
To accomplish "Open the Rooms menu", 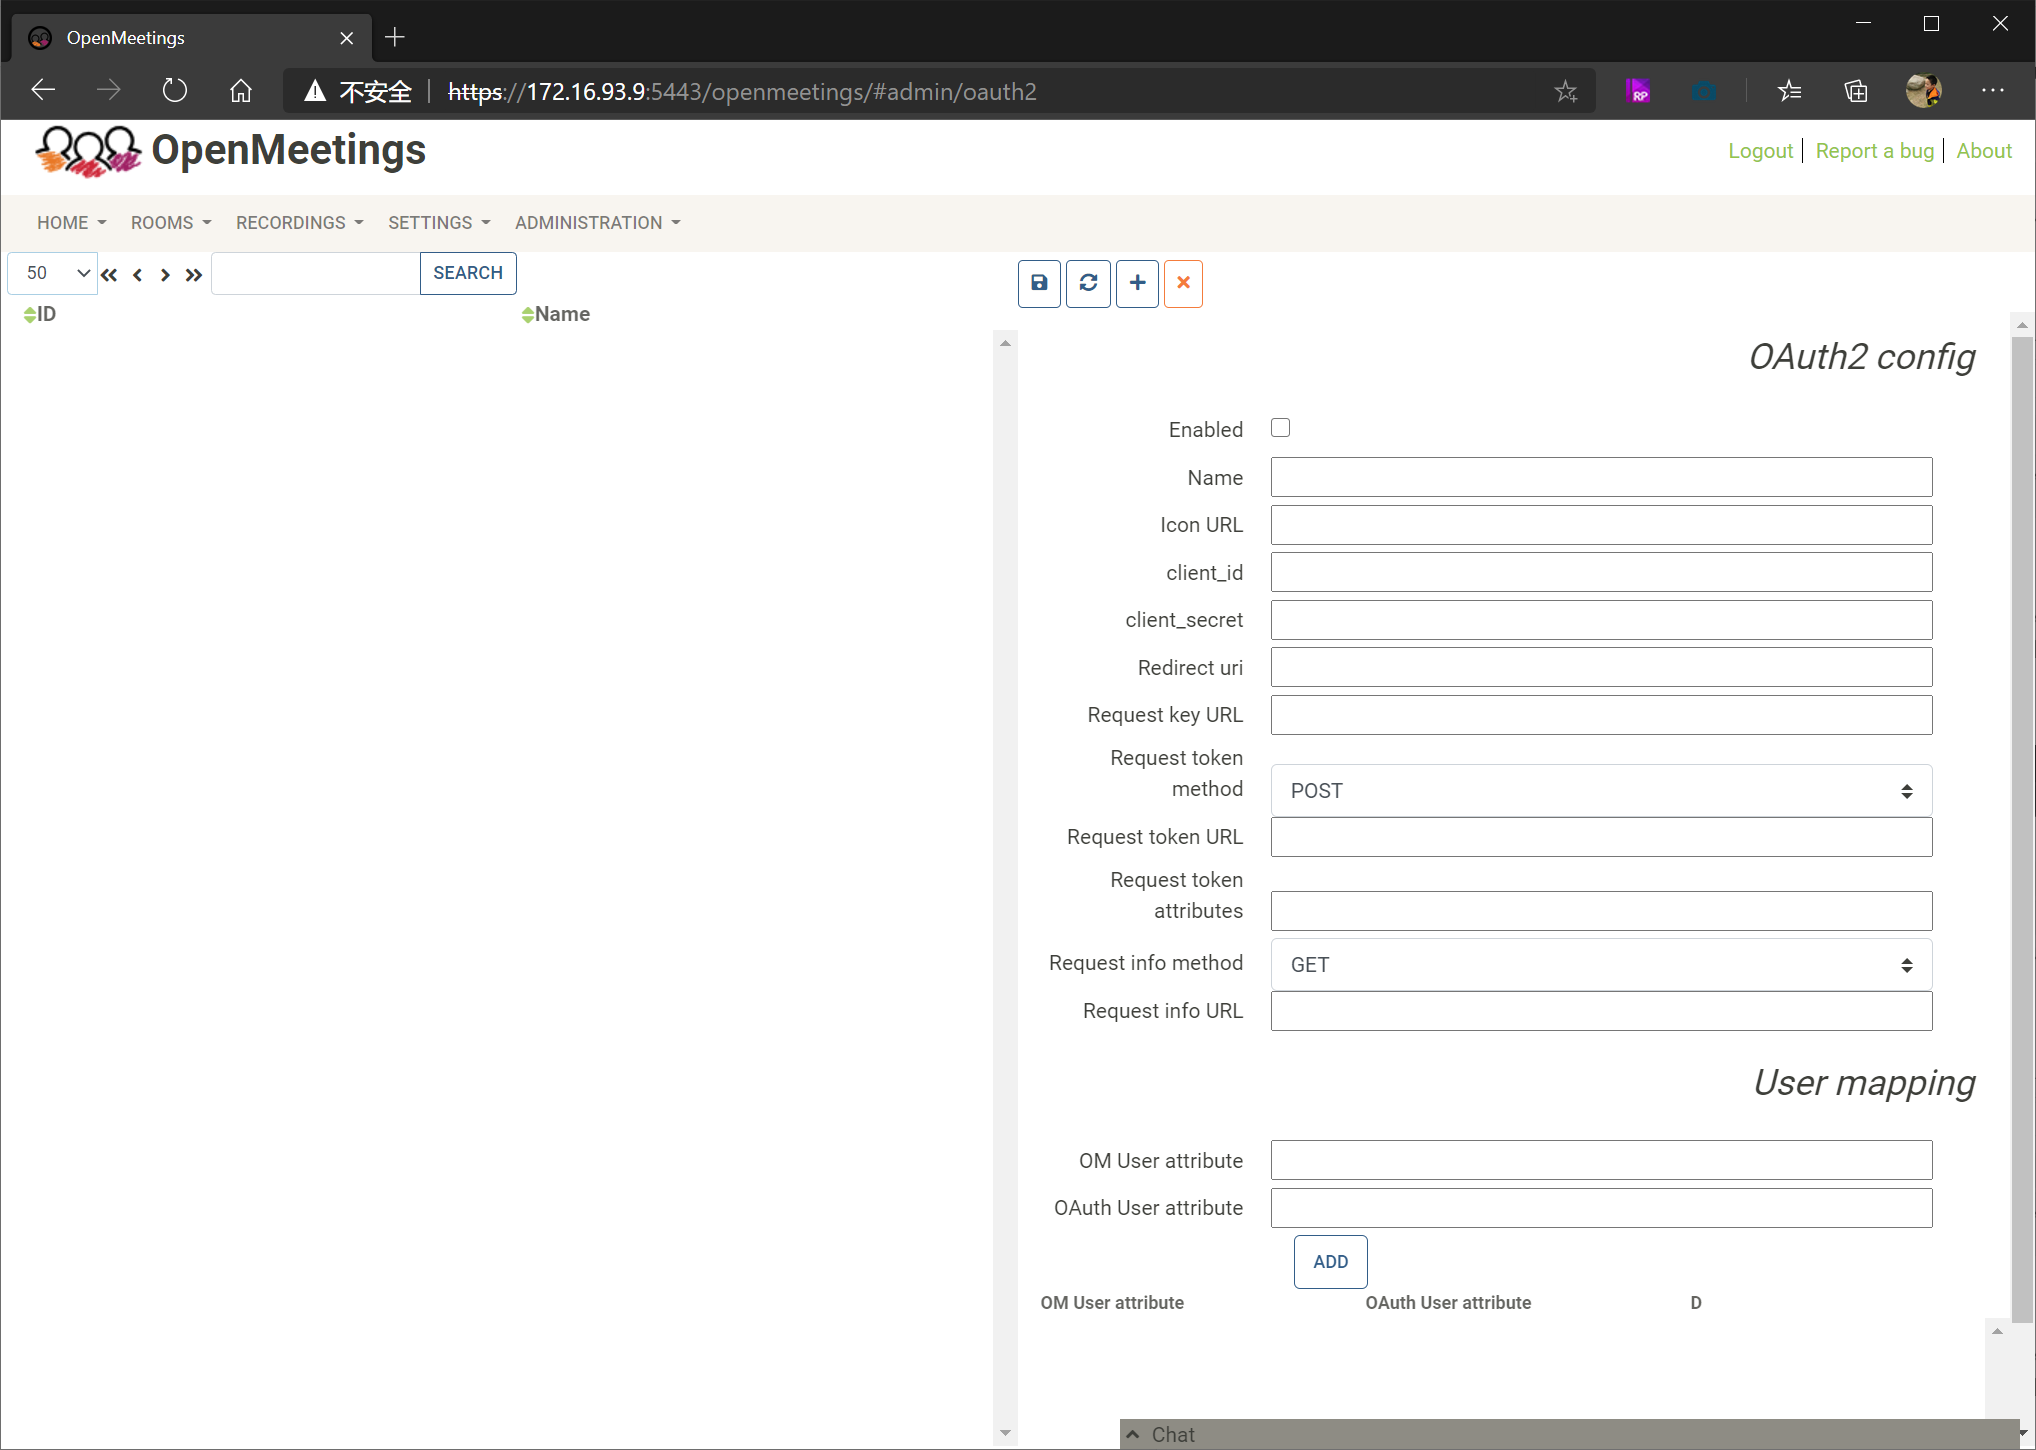I will [170, 223].
